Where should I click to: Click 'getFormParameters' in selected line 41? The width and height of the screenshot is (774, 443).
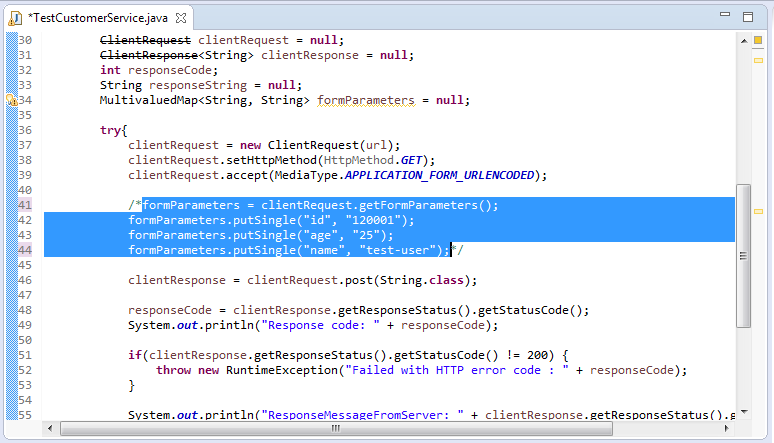418,205
